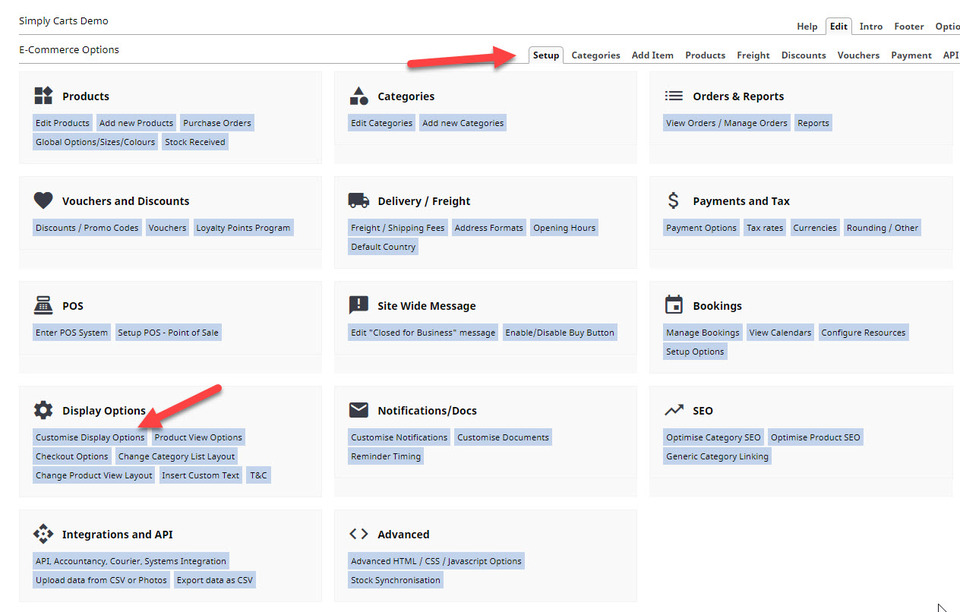Click the SEO trending arrow icon
The image size is (960, 612).
[673, 409]
